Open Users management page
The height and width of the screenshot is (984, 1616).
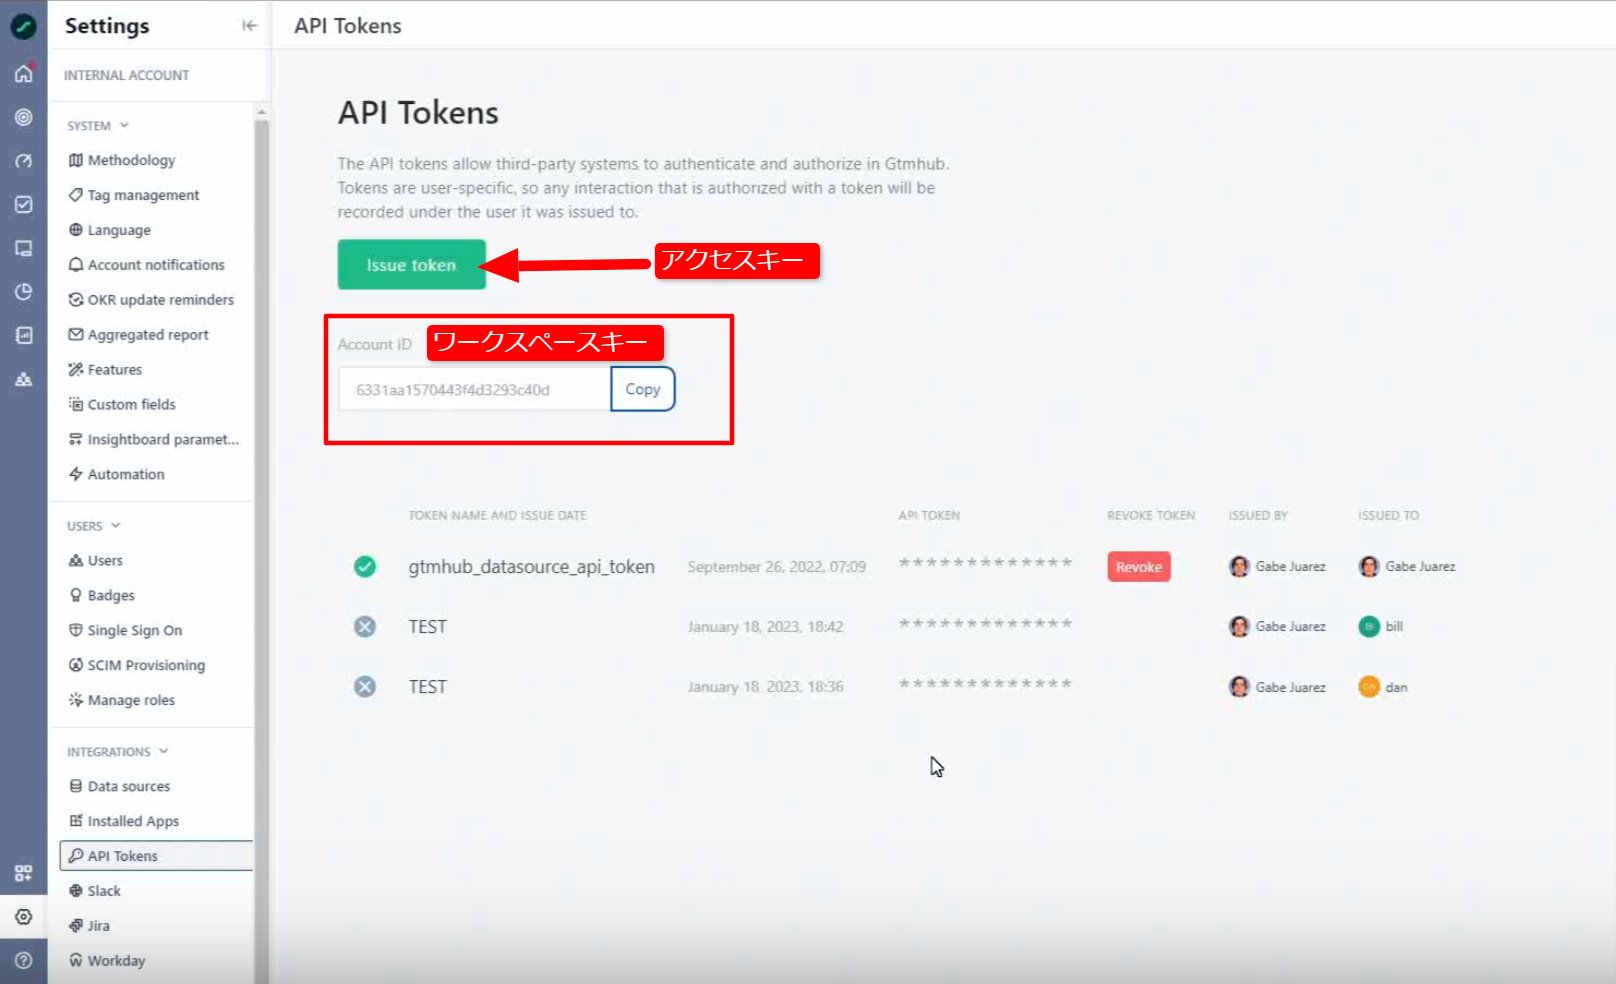(95, 561)
